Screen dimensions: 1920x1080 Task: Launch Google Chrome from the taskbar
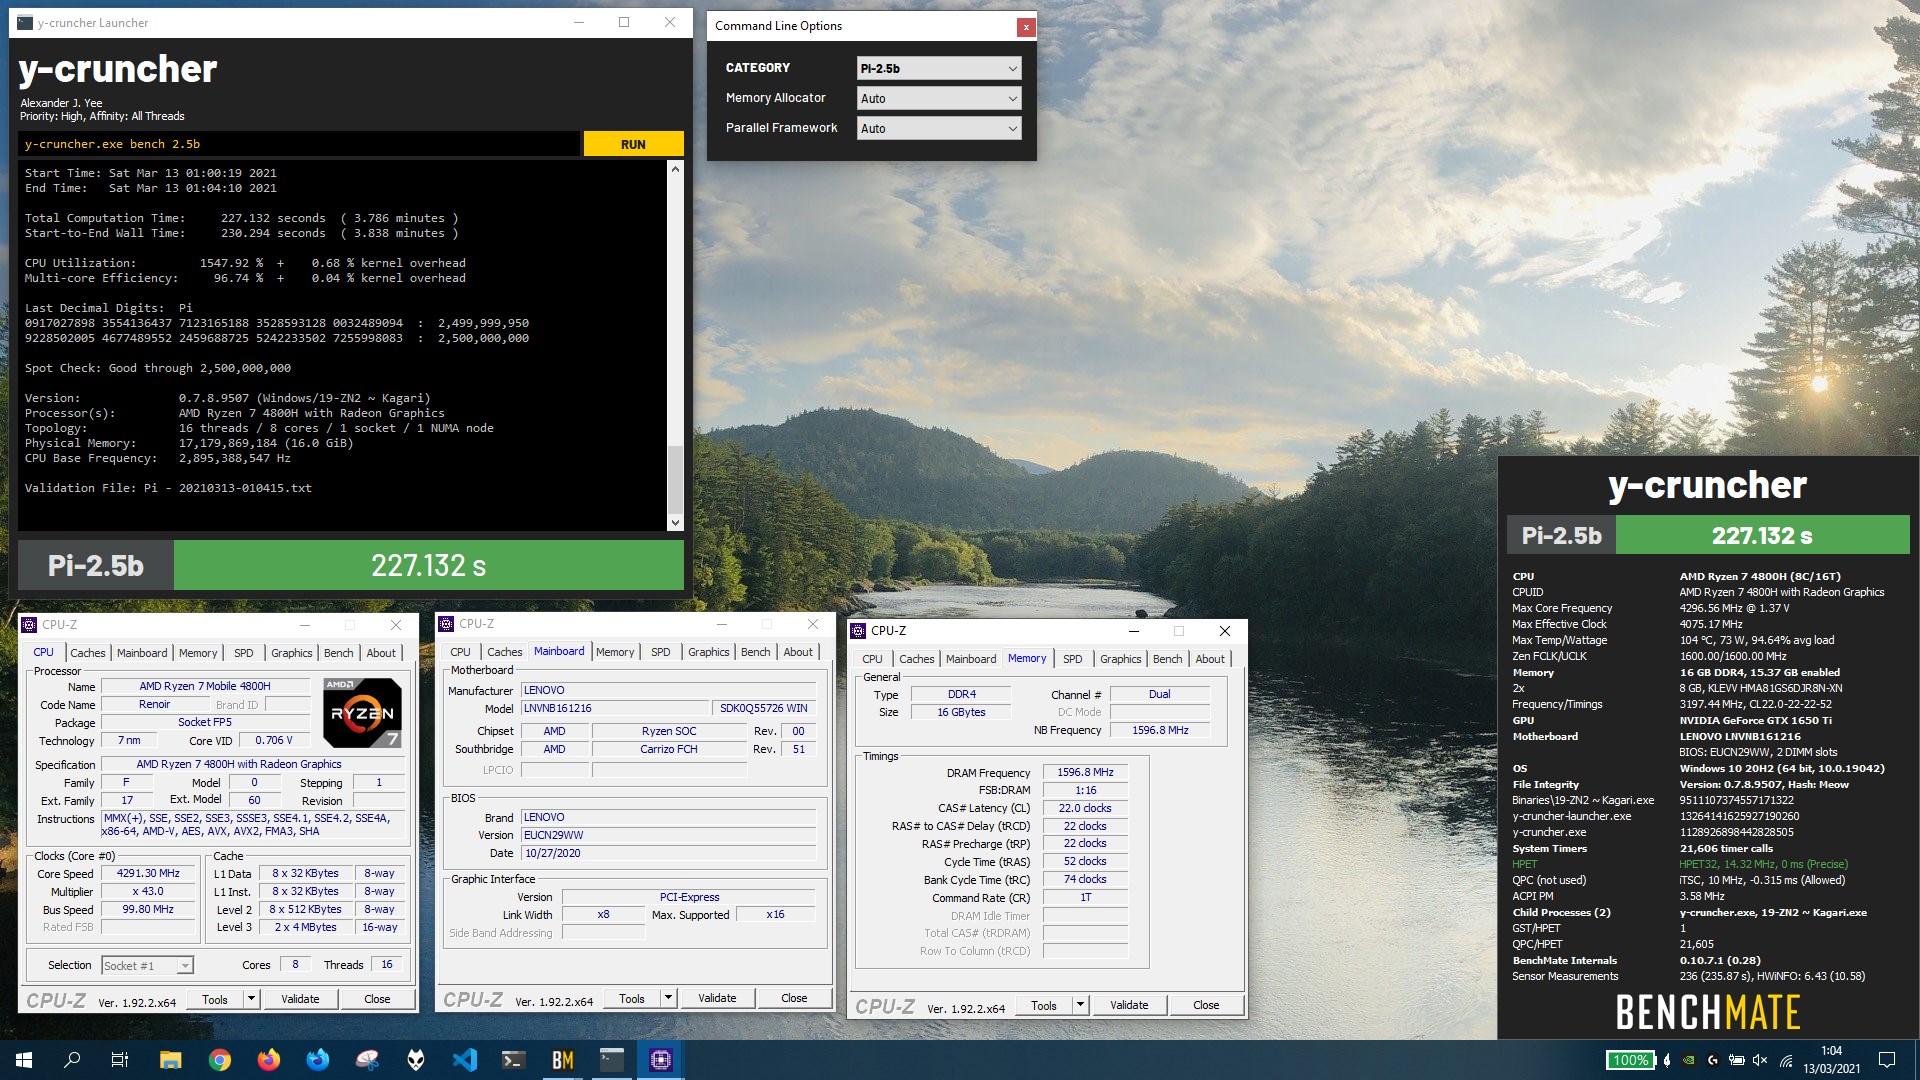[220, 1060]
